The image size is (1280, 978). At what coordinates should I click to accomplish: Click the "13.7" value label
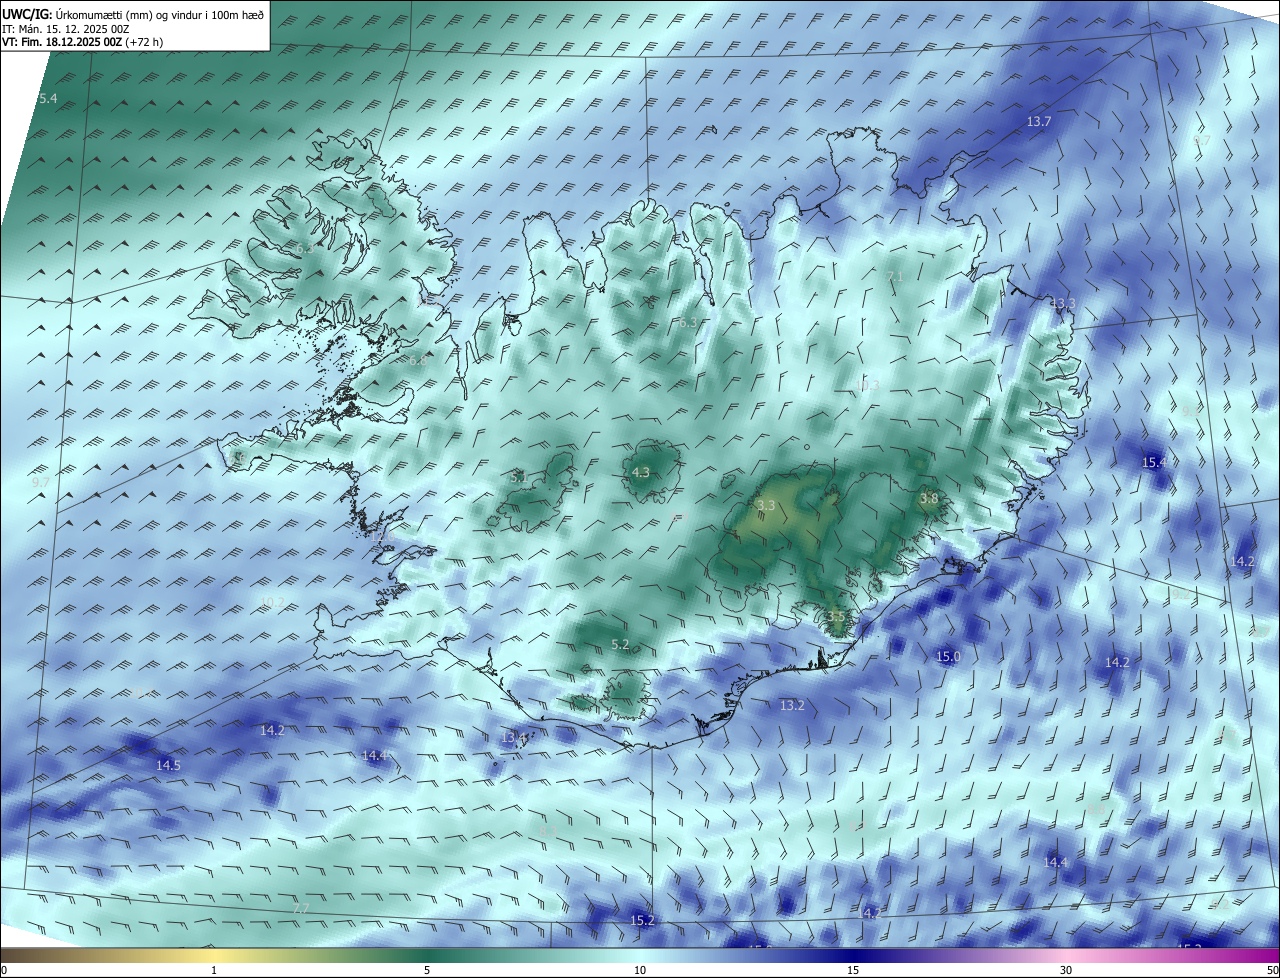(1039, 121)
